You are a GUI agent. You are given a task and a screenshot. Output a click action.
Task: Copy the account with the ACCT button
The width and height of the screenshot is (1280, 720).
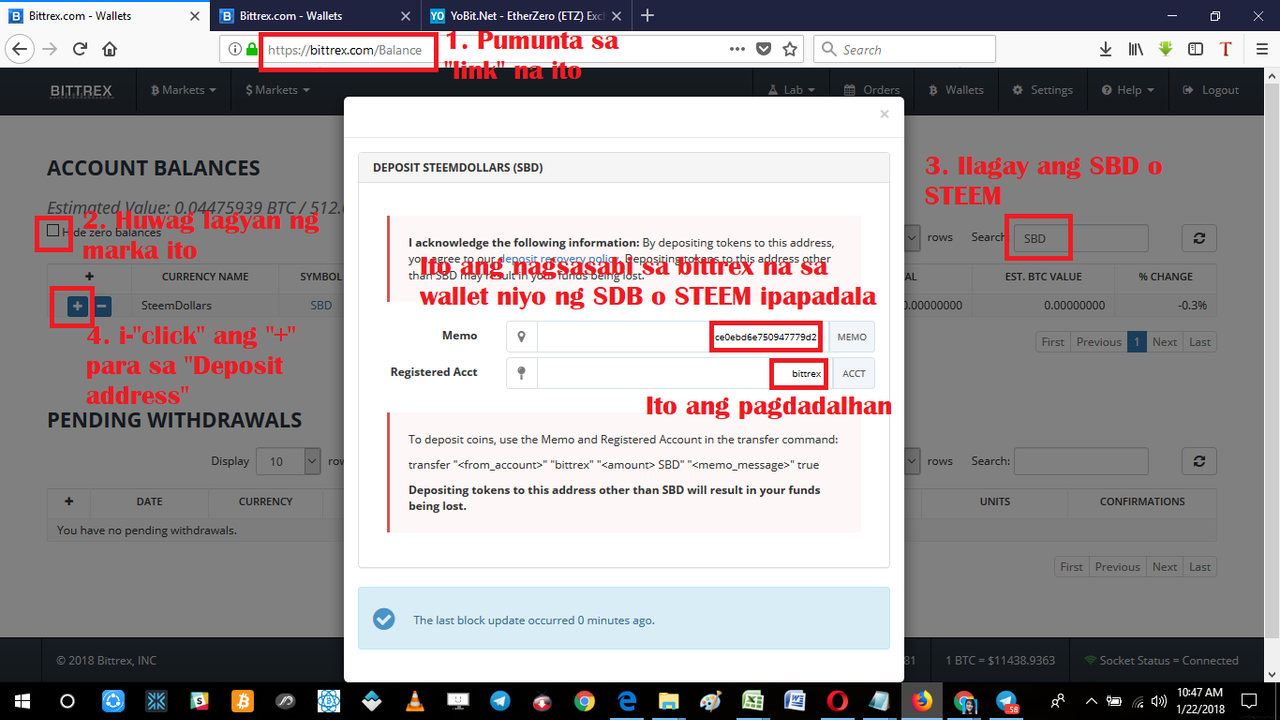coord(853,373)
